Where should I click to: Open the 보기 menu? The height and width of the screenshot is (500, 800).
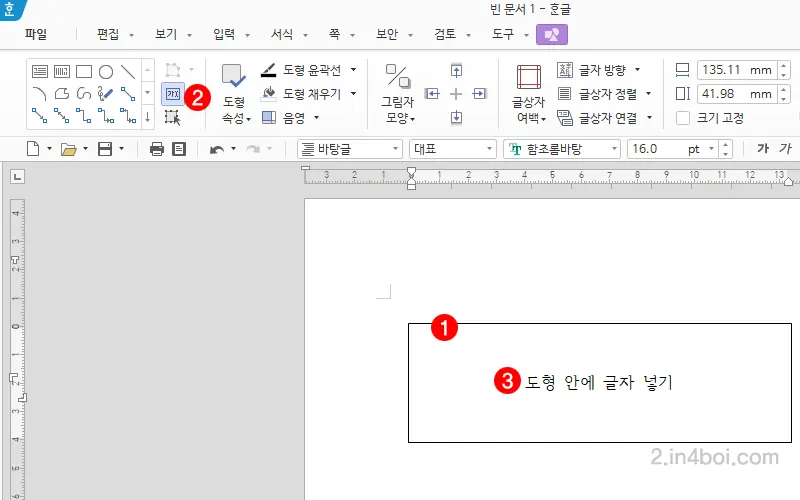[166, 34]
